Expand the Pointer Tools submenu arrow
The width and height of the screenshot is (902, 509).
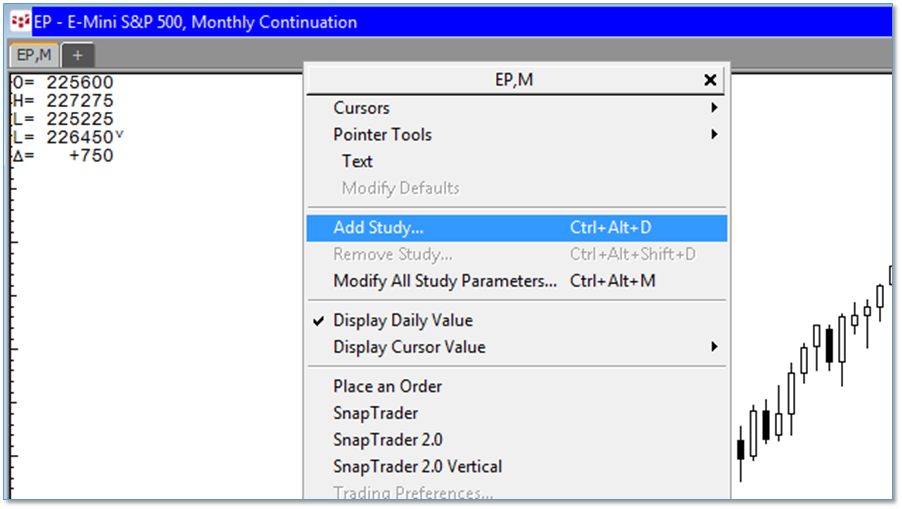coord(714,135)
